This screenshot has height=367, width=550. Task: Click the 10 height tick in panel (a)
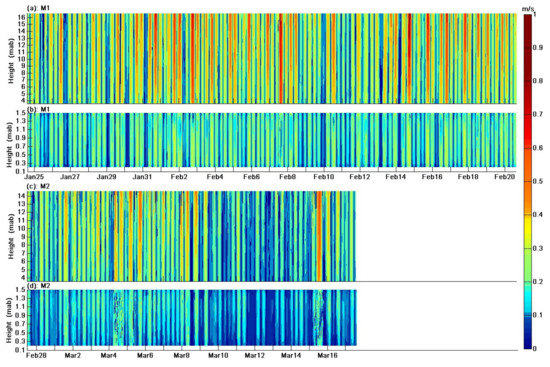22,59
